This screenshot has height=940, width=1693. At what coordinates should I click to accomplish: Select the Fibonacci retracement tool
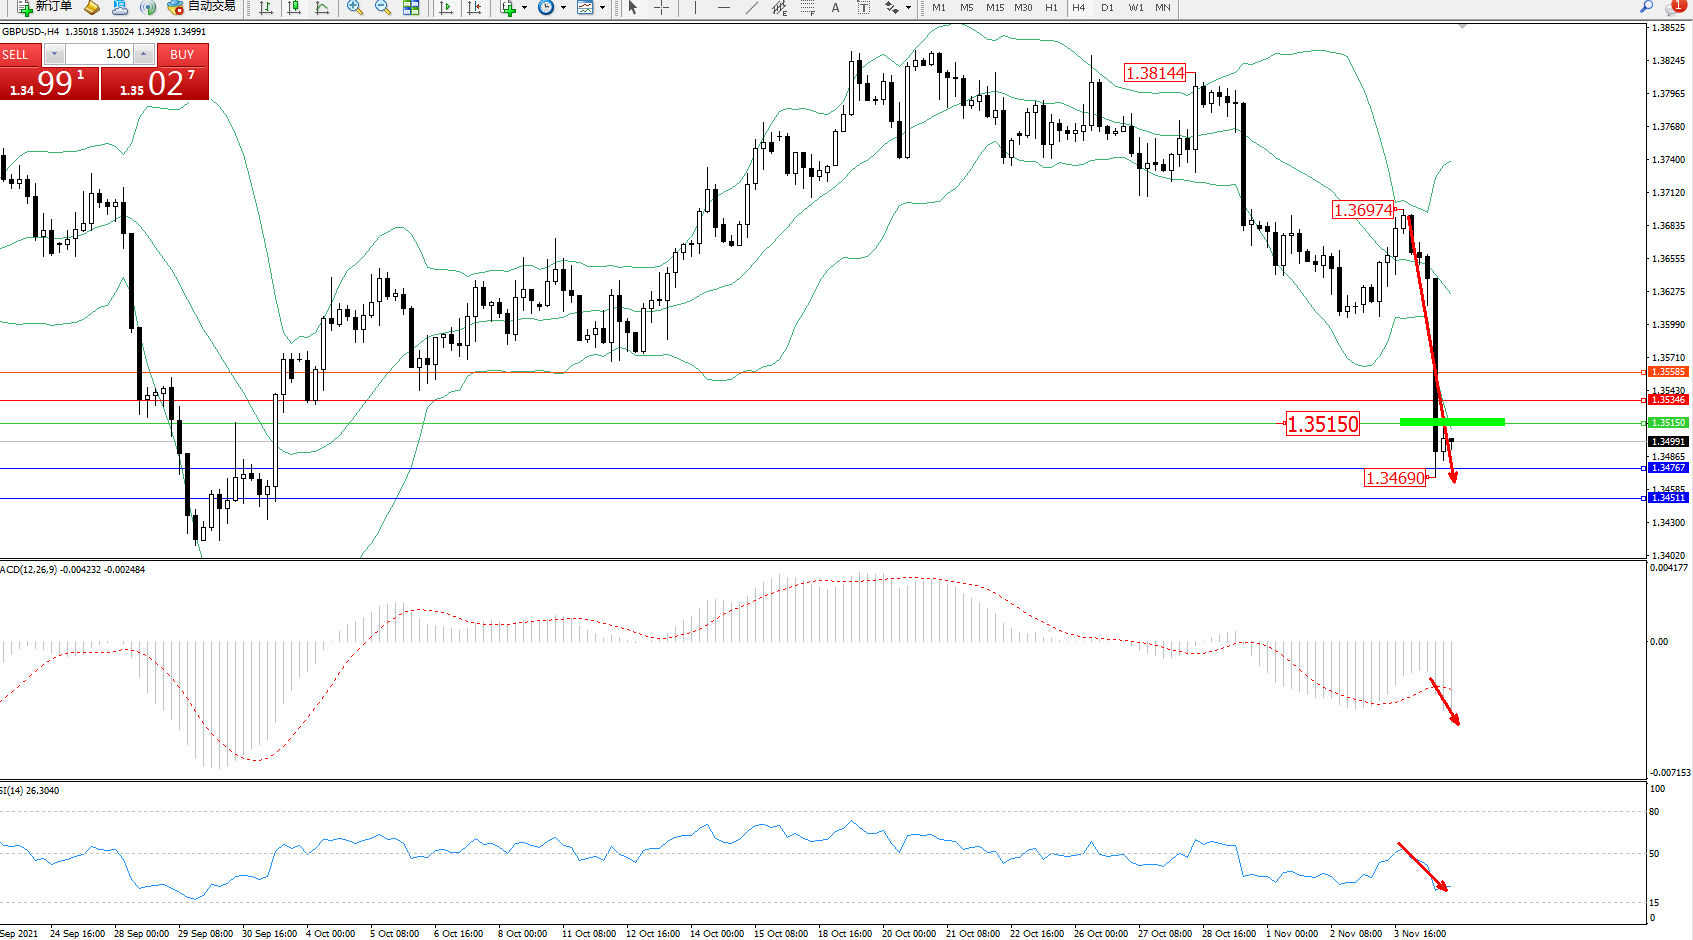click(x=807, y=7)
